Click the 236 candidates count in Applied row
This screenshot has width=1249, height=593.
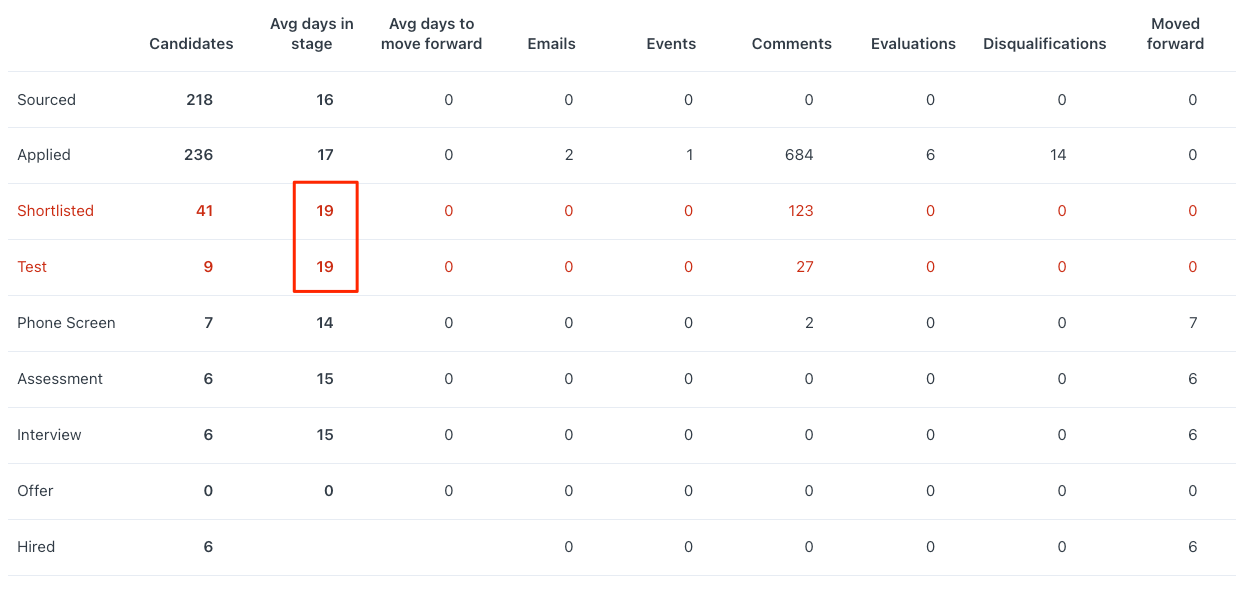click(x=199, y=155)
